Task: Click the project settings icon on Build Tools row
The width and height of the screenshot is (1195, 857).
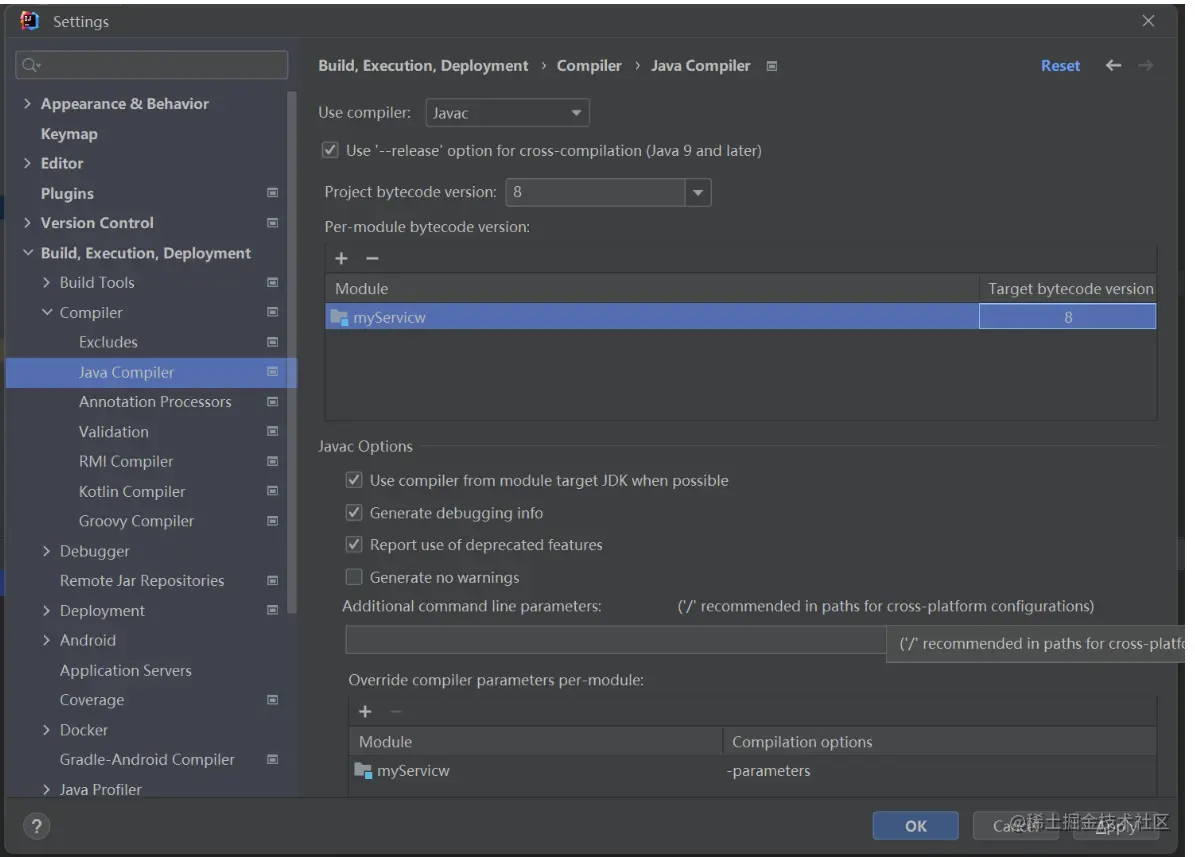Action: coord(272,282)
